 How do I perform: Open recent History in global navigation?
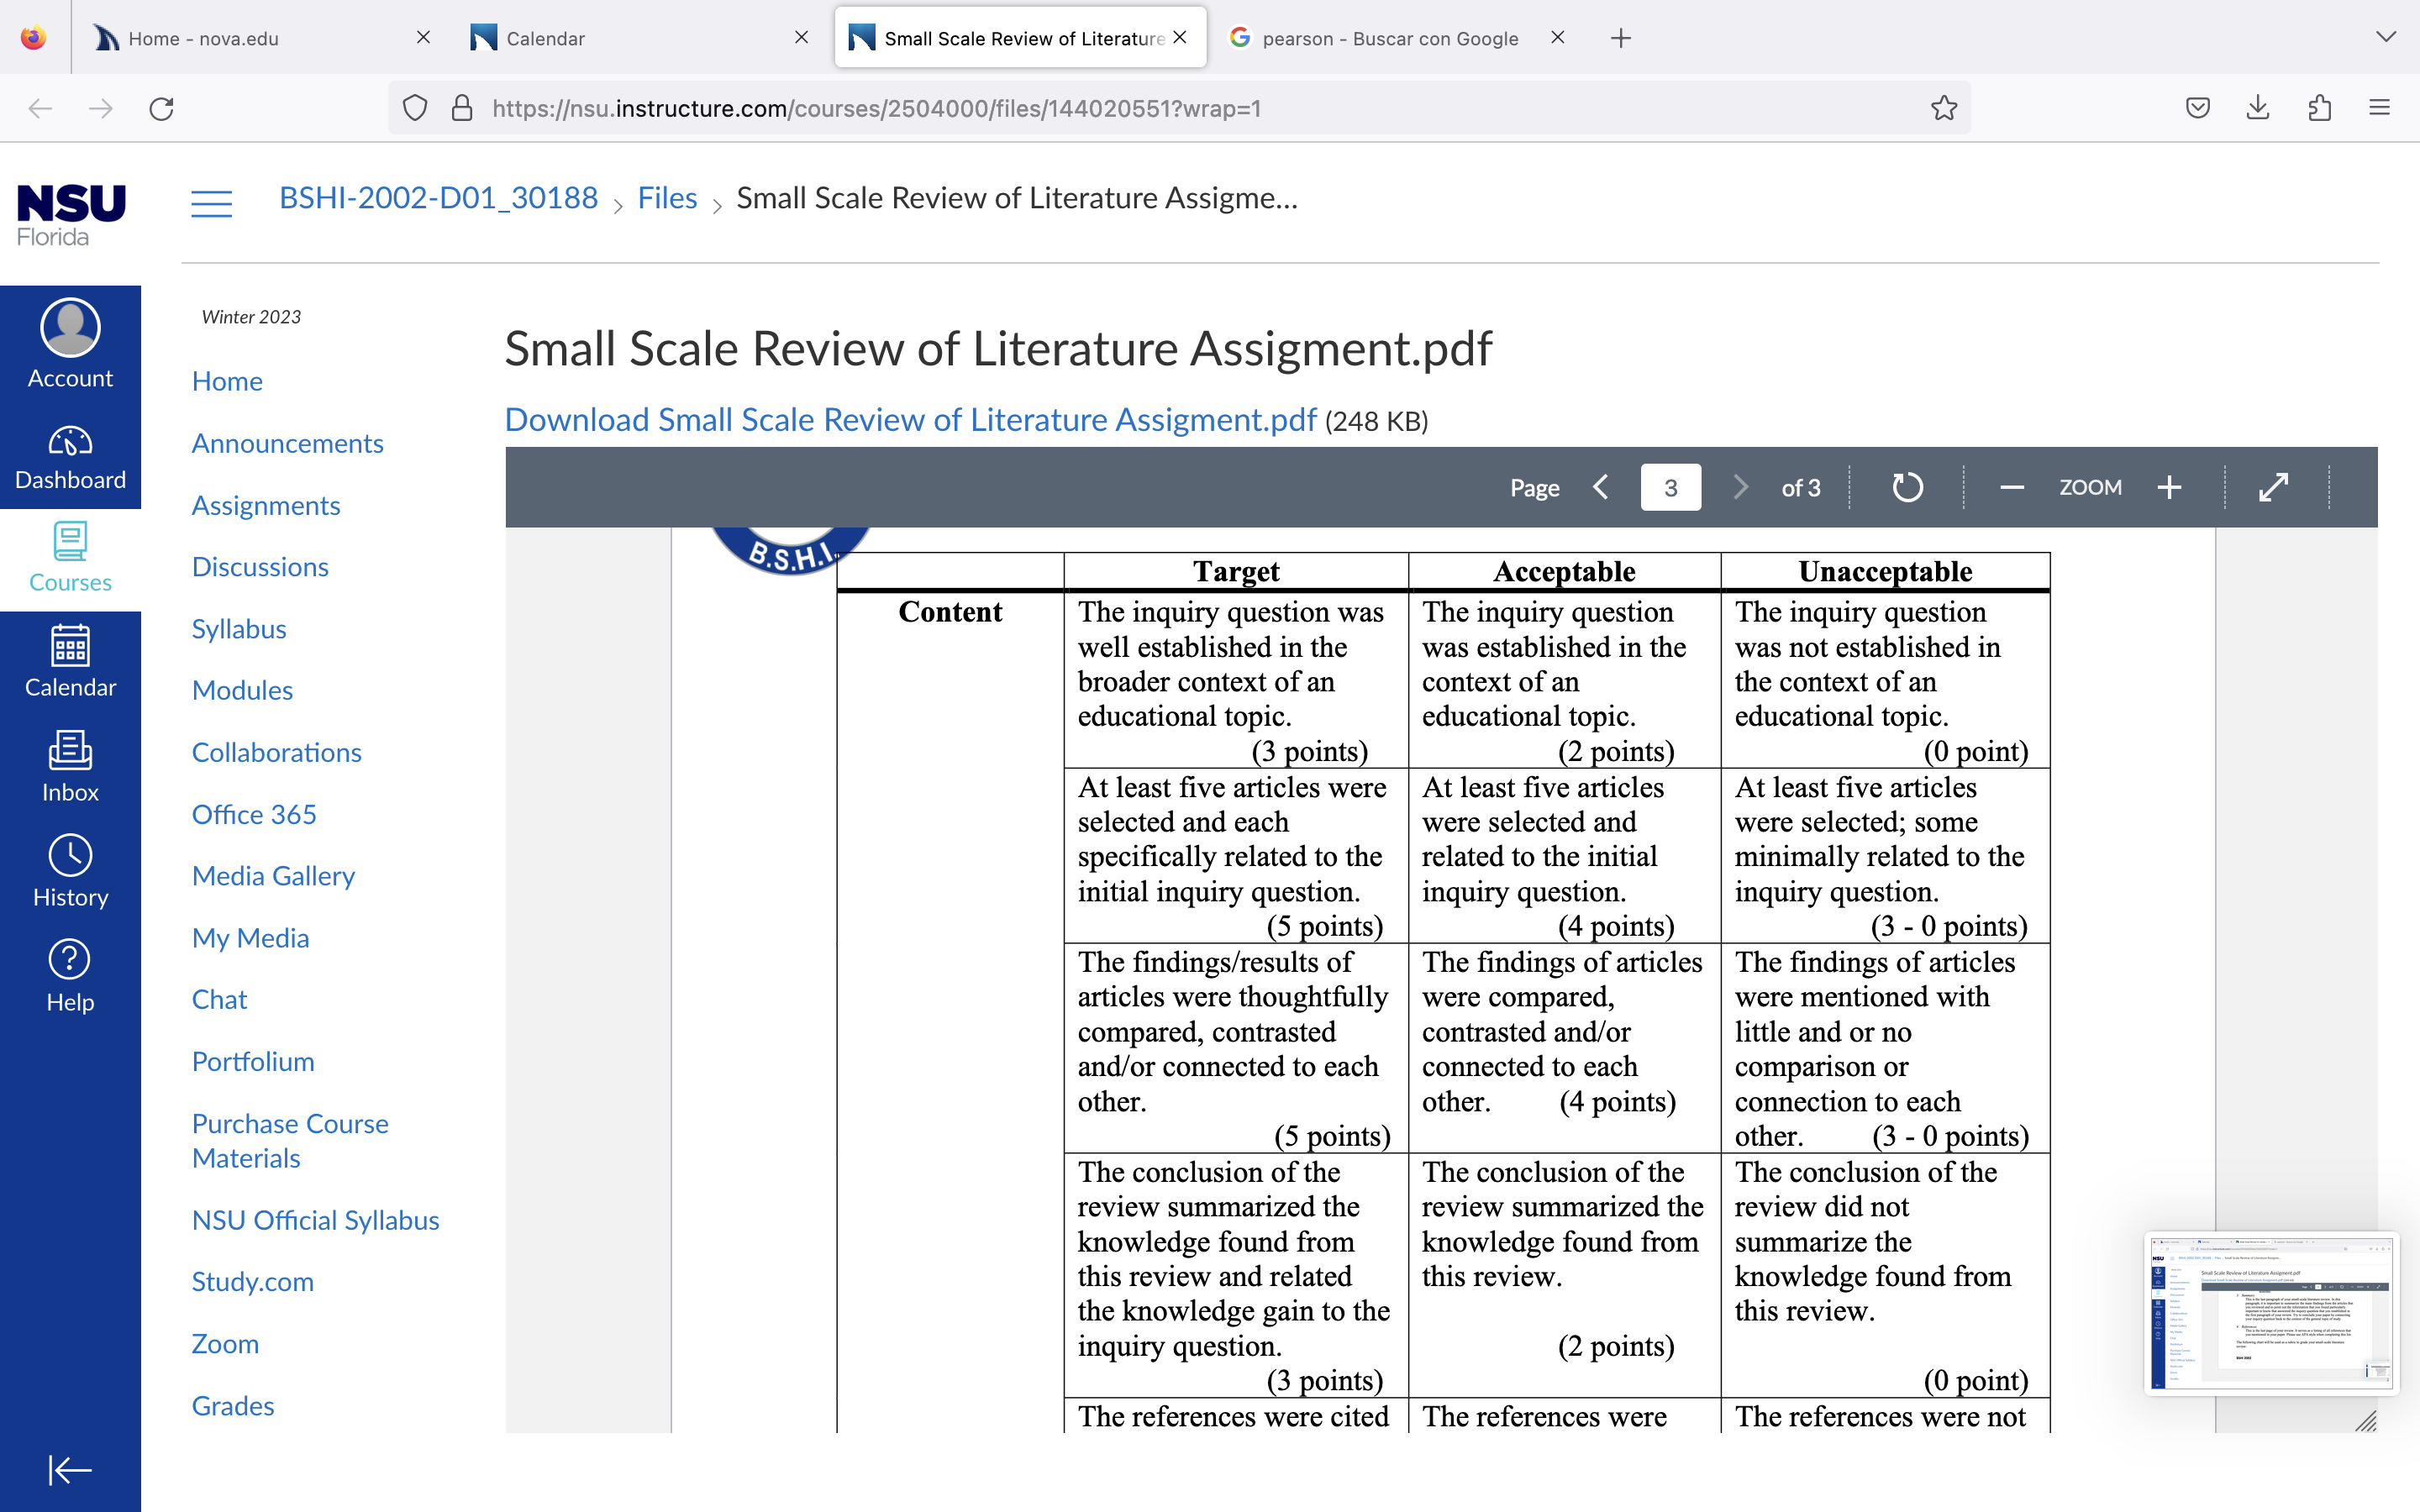70,871
